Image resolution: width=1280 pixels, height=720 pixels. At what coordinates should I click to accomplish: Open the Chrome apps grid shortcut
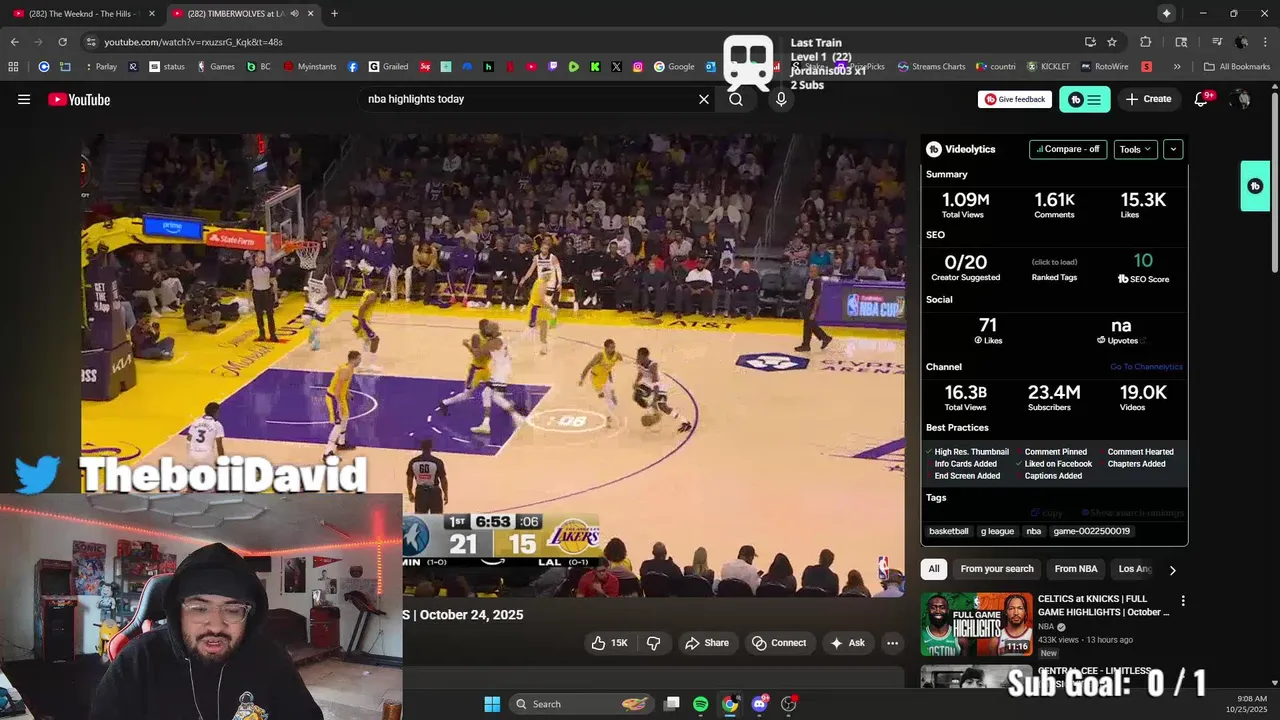pos(13,67)
